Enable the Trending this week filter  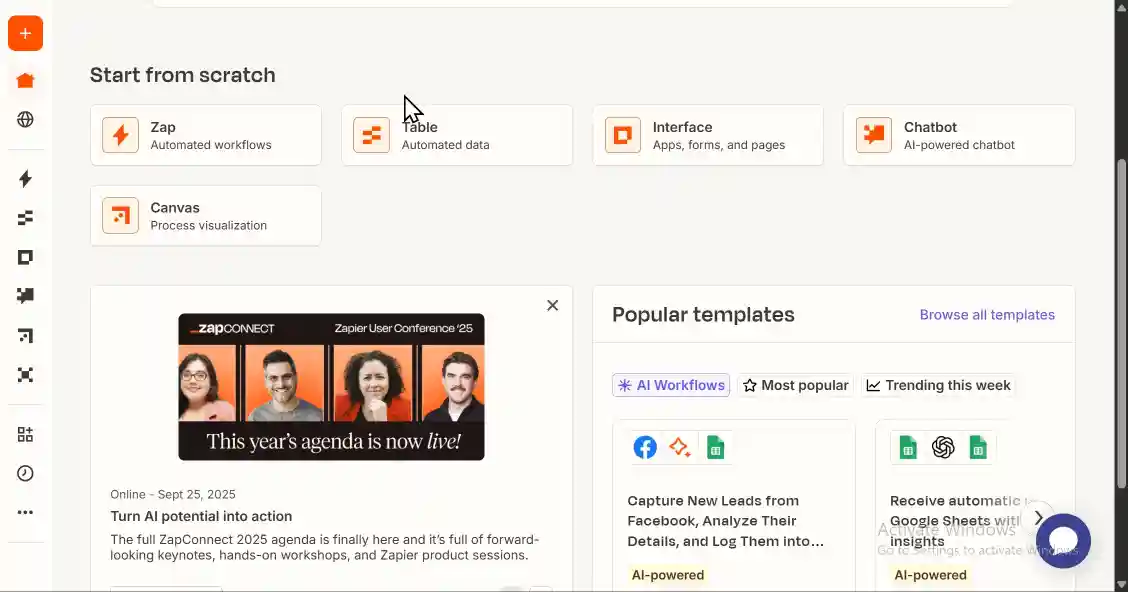tap(938, 385)
